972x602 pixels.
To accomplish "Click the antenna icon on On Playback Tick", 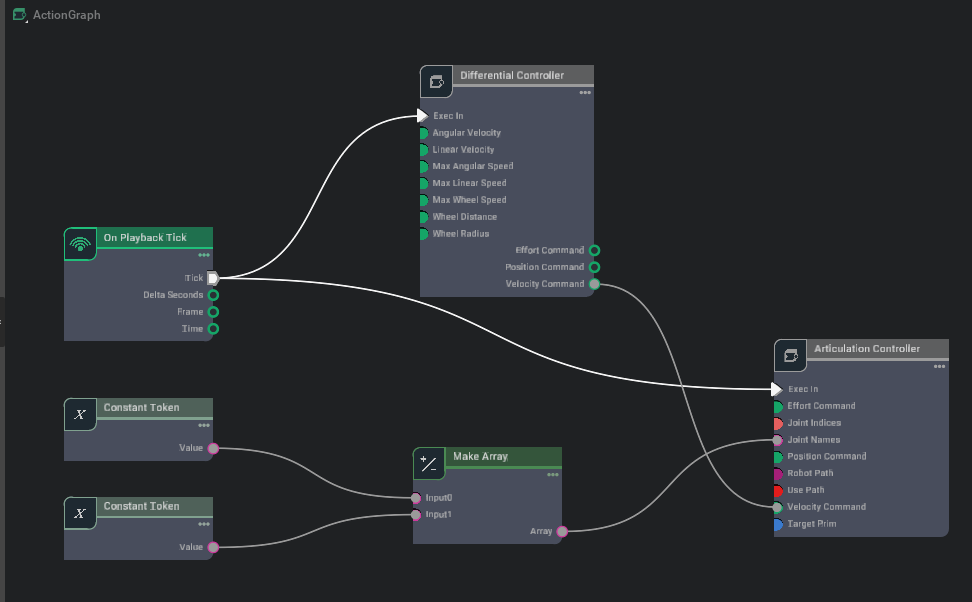I will point(80,243).
